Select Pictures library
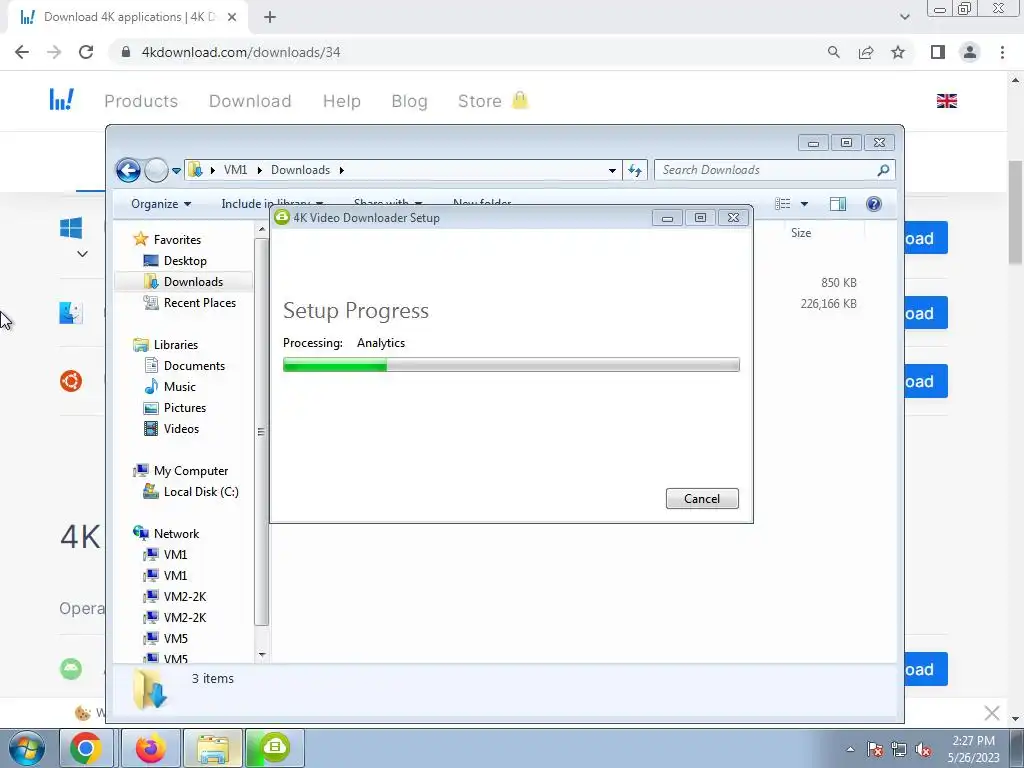The height and width of the screenshot is (768, 1024). (185, 408)
